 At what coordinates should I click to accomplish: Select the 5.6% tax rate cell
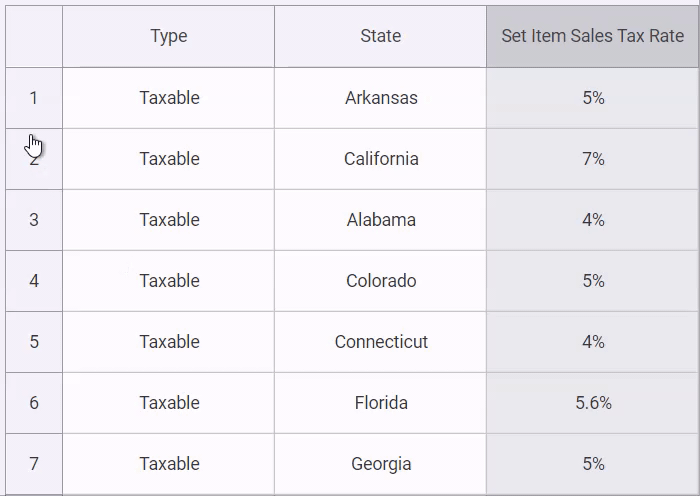pyautogui.click(x=593, y=403)
